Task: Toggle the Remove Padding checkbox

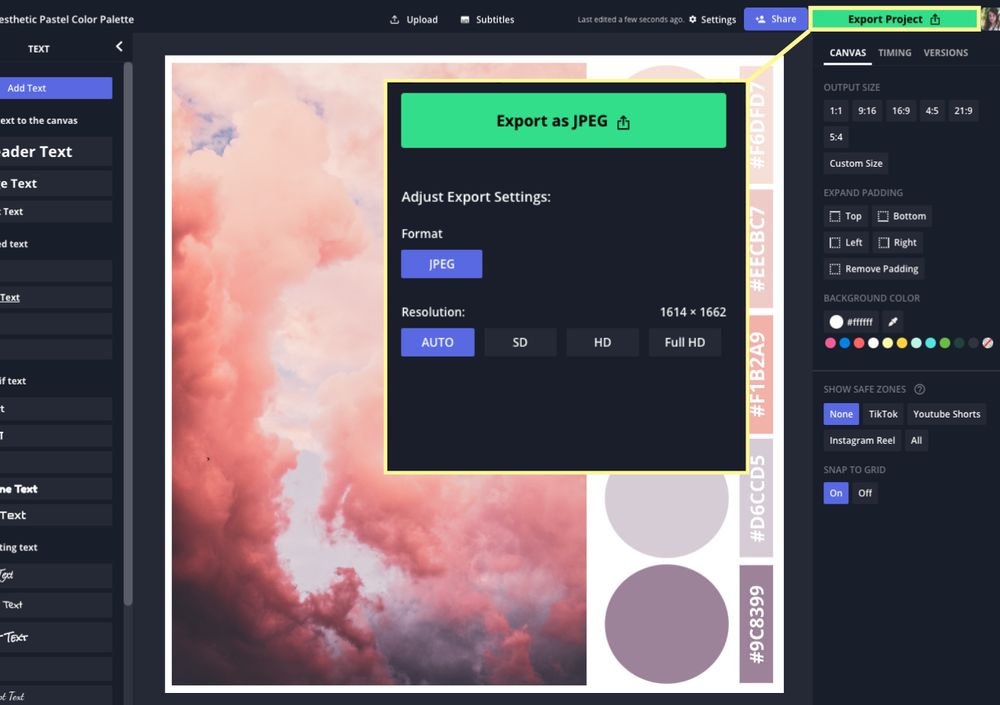Action: coord(835,268)
